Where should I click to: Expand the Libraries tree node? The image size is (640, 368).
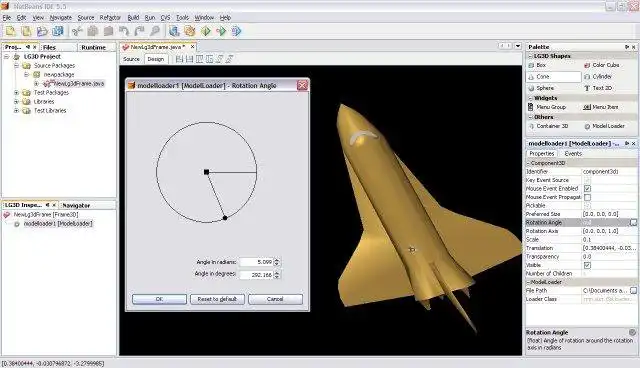17,102
